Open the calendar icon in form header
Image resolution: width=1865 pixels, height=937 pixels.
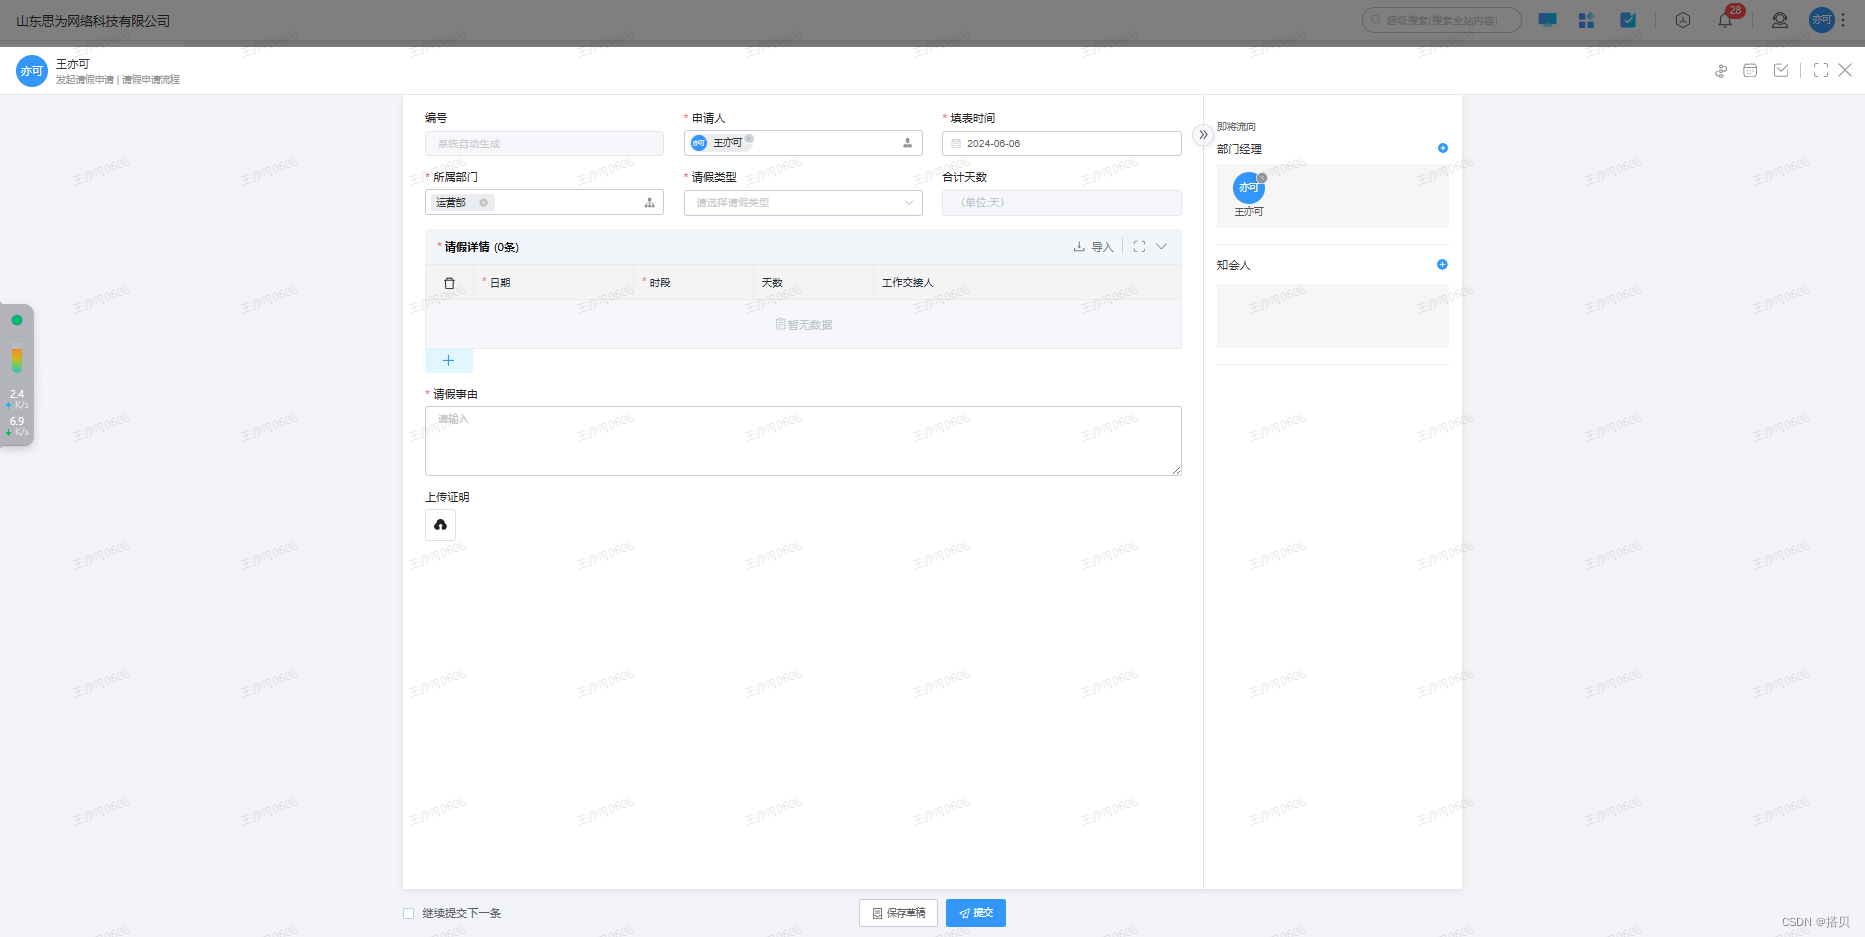click(1750, 70)
